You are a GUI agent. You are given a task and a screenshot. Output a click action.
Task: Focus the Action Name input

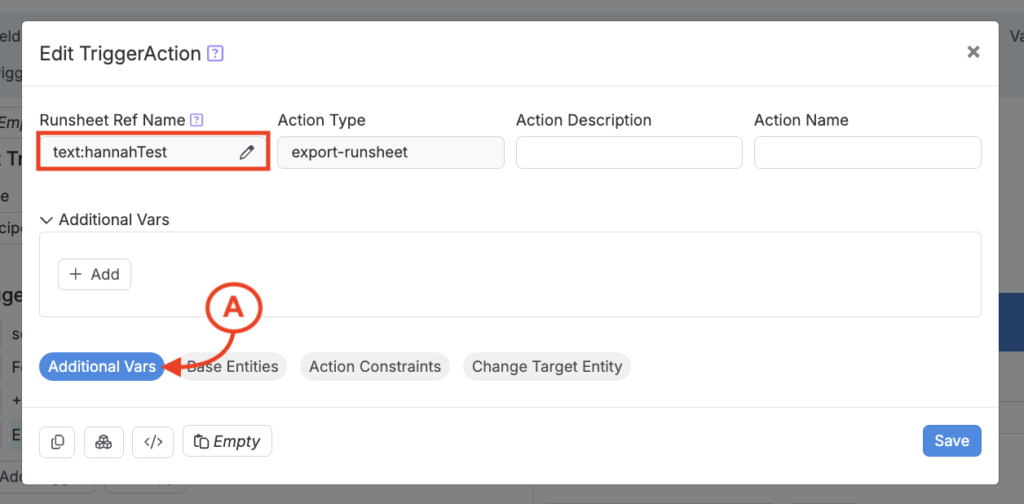pos(867,153)
